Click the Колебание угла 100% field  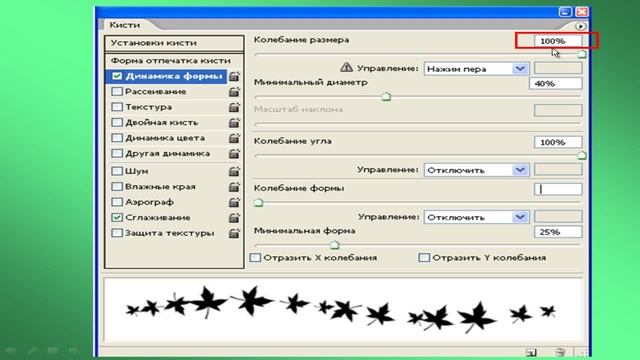(x=558, y=142)
